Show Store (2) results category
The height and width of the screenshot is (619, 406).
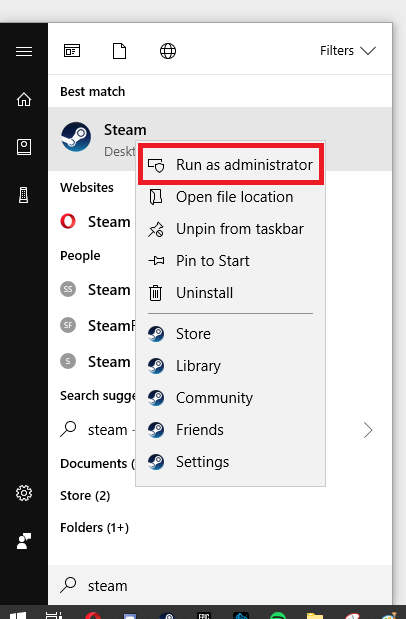point(85,495)
